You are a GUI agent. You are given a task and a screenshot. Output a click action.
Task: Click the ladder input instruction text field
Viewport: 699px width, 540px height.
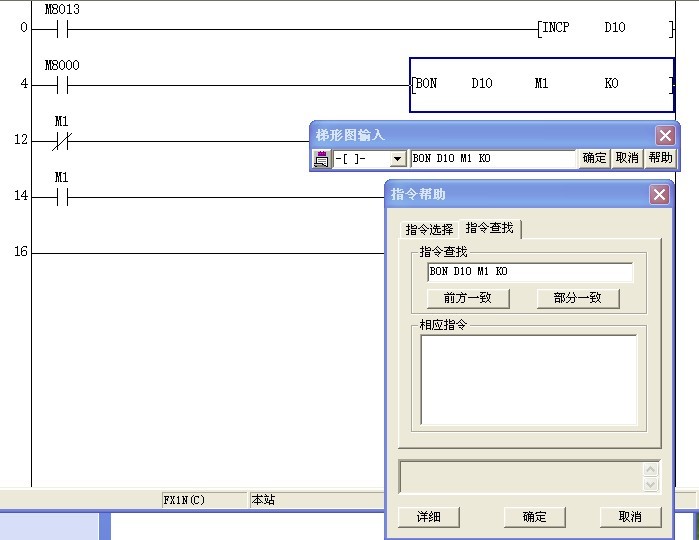(x=492, y=159)
